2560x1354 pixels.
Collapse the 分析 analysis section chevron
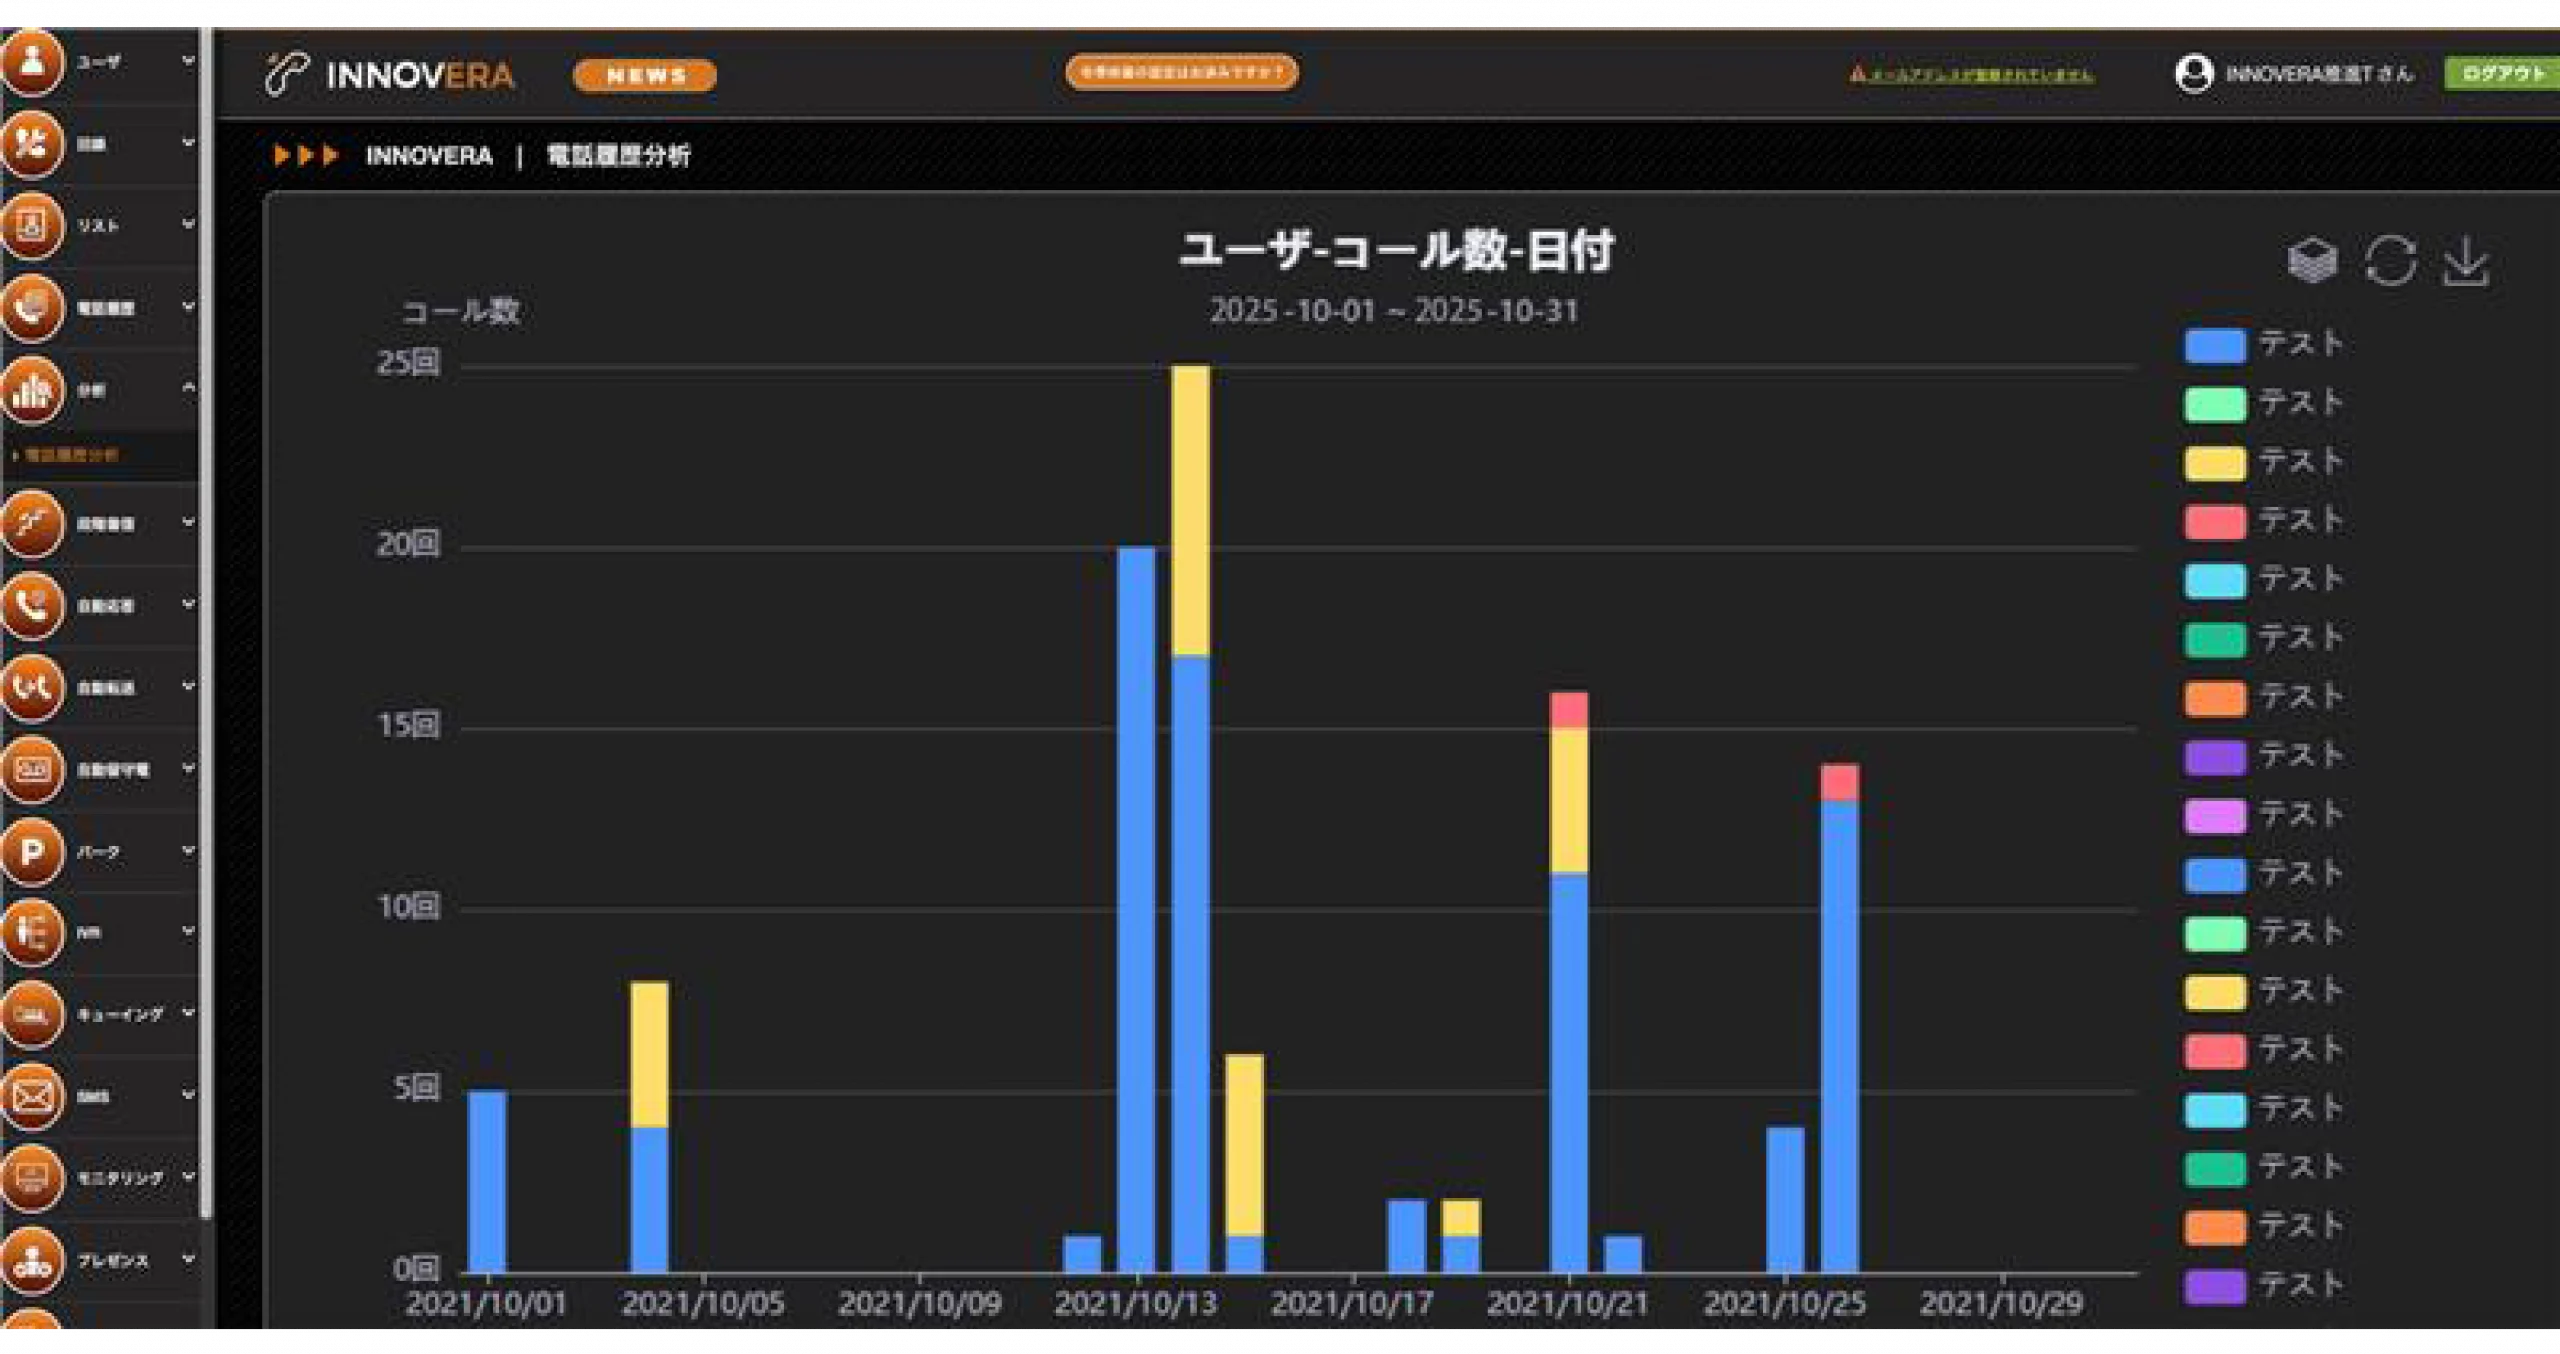point(187,388)
